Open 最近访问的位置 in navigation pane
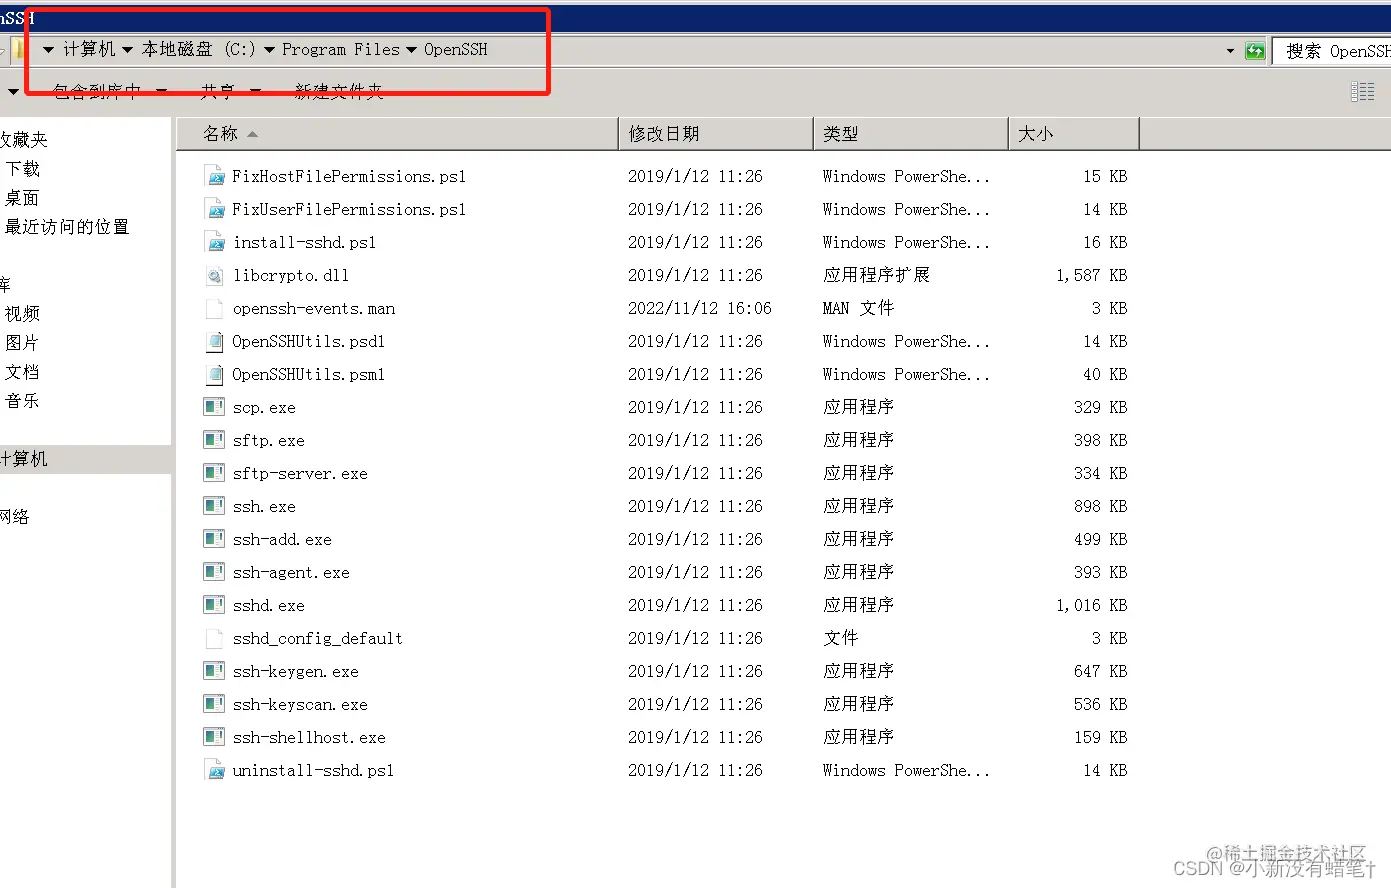 tap(67, 227)
